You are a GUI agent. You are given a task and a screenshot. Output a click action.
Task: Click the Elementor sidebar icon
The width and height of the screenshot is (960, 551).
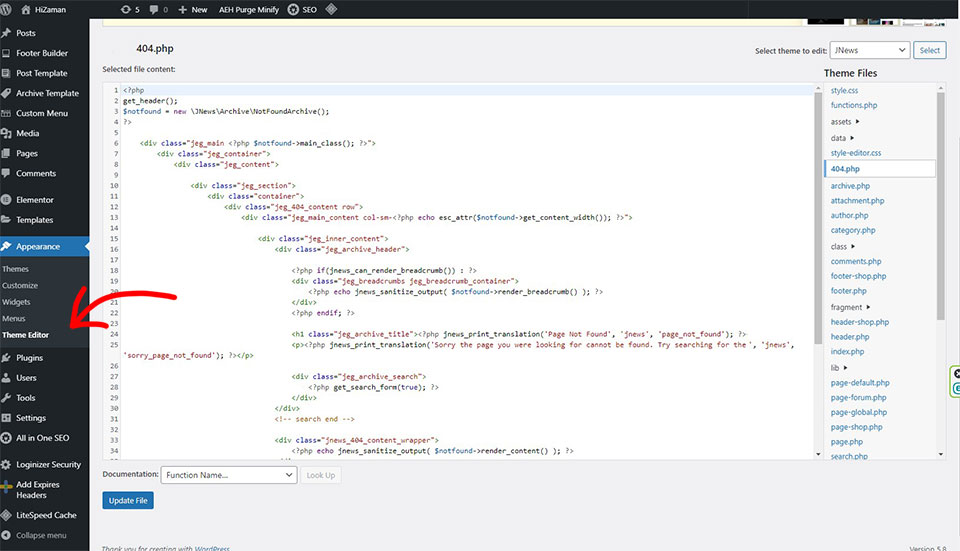[6, 200]
